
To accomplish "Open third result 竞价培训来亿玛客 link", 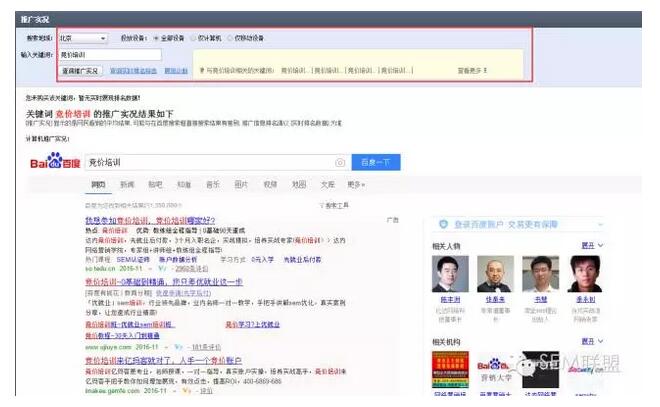I will click(163, 361).
